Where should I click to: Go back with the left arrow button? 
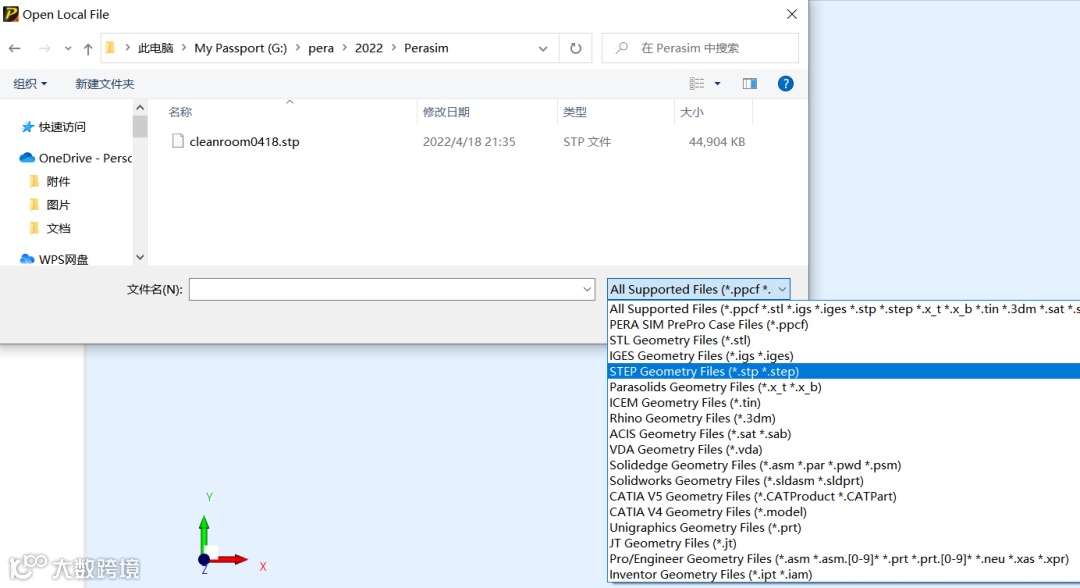pyautogui.click(x=14, y=48)
